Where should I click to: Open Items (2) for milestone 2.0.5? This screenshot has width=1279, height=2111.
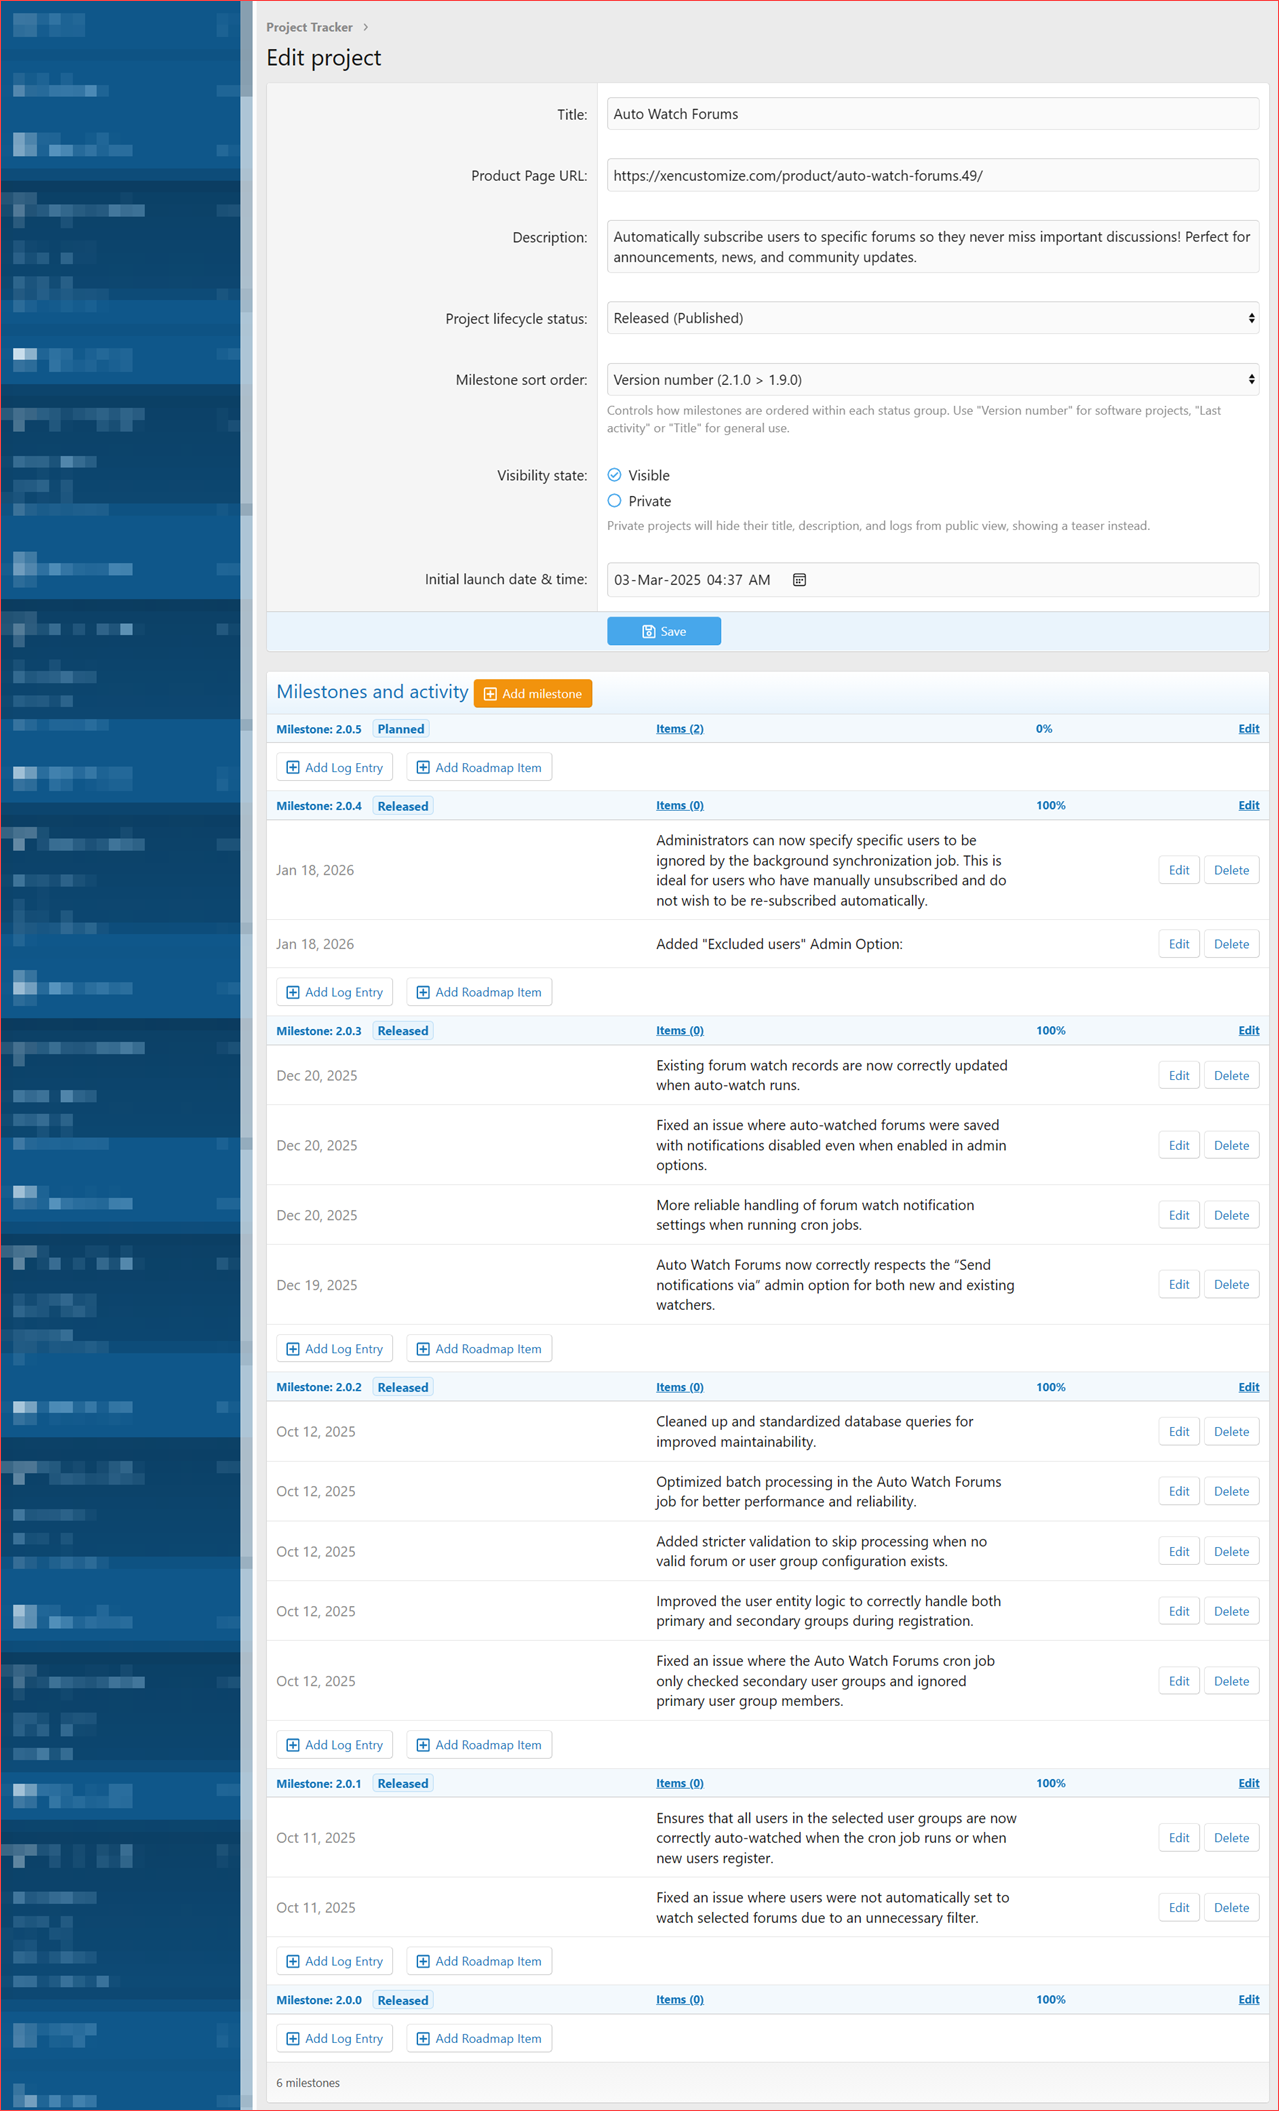pos(680,729)
